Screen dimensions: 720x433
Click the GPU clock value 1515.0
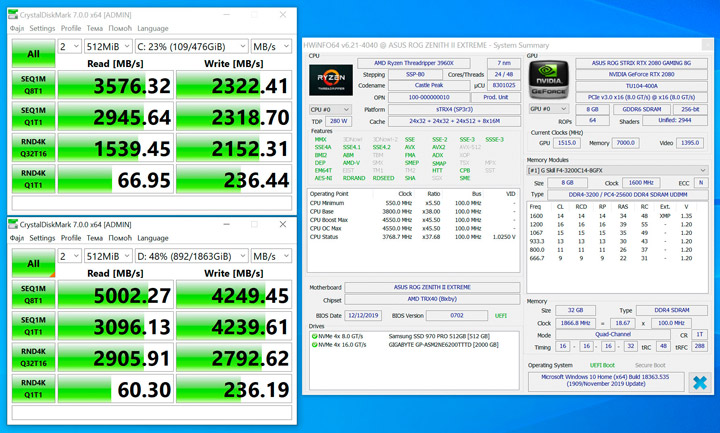(567, 143)
